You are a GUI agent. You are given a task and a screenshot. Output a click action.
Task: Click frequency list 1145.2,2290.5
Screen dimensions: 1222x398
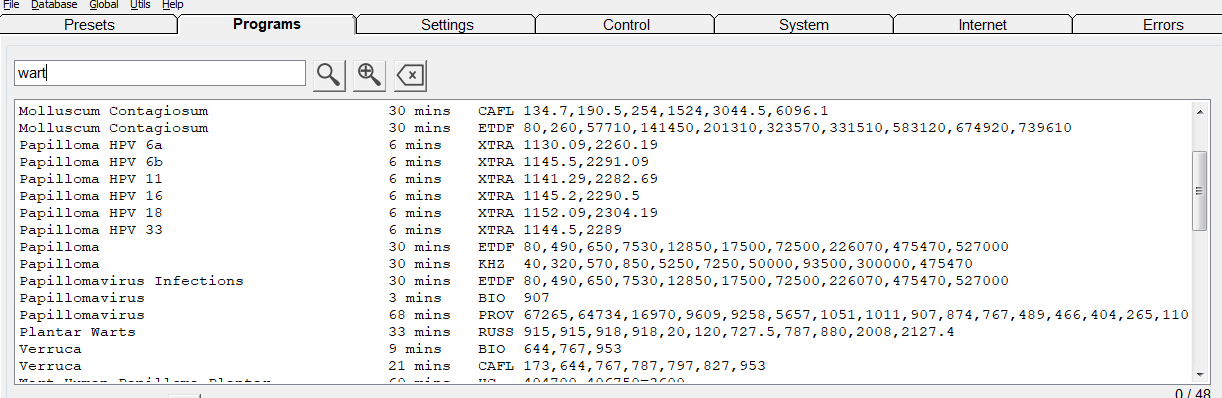582,196
